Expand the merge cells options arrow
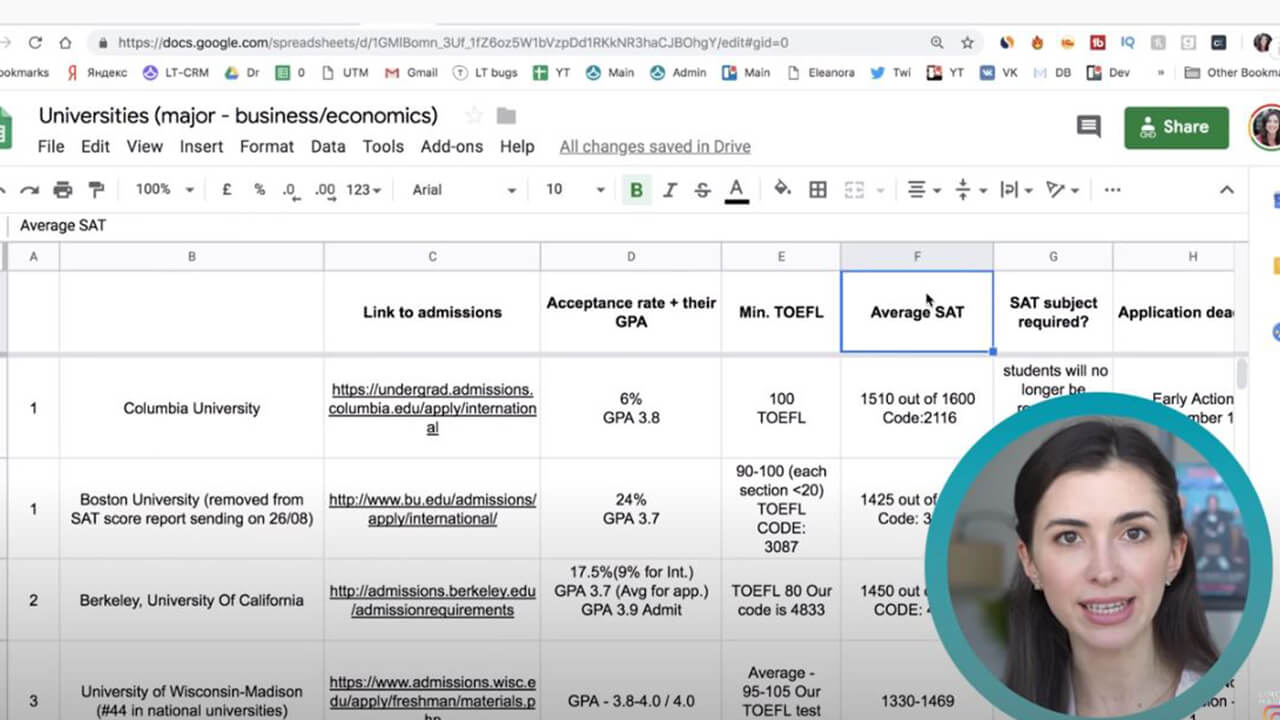 [881, 190]
